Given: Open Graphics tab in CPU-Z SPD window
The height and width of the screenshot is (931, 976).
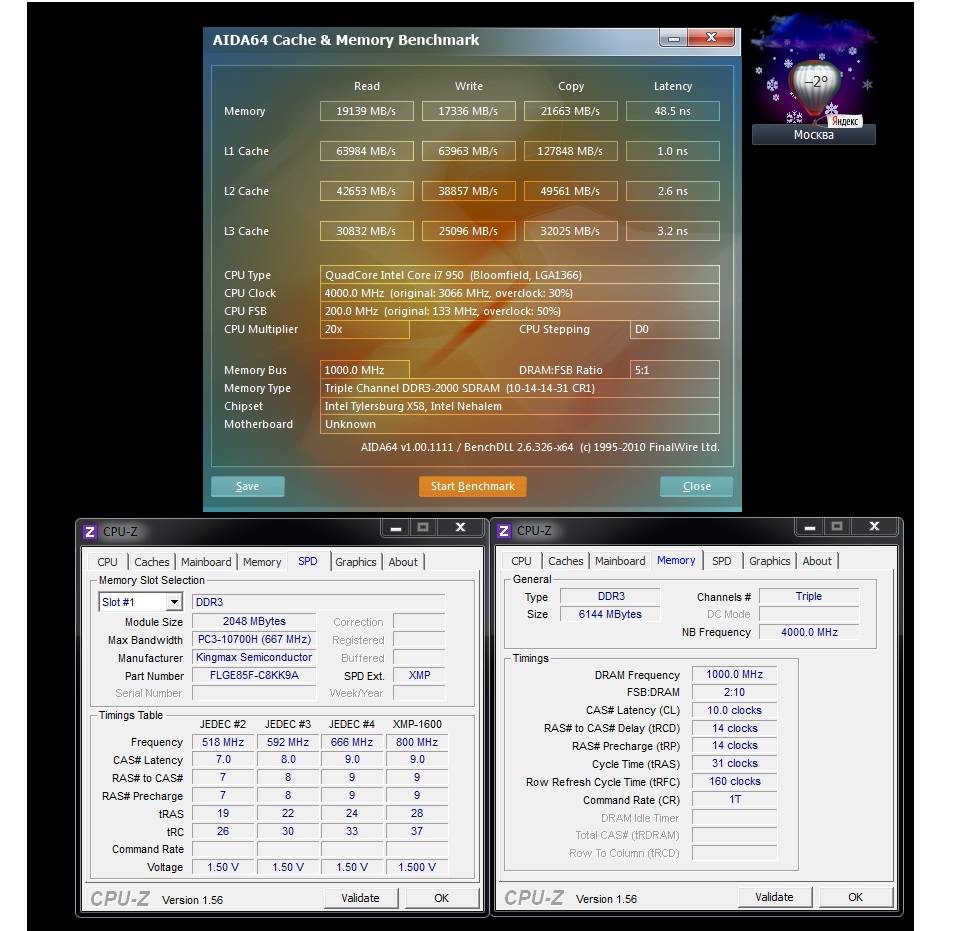Looking at the screenshot, I should click(x=355, y=562).
